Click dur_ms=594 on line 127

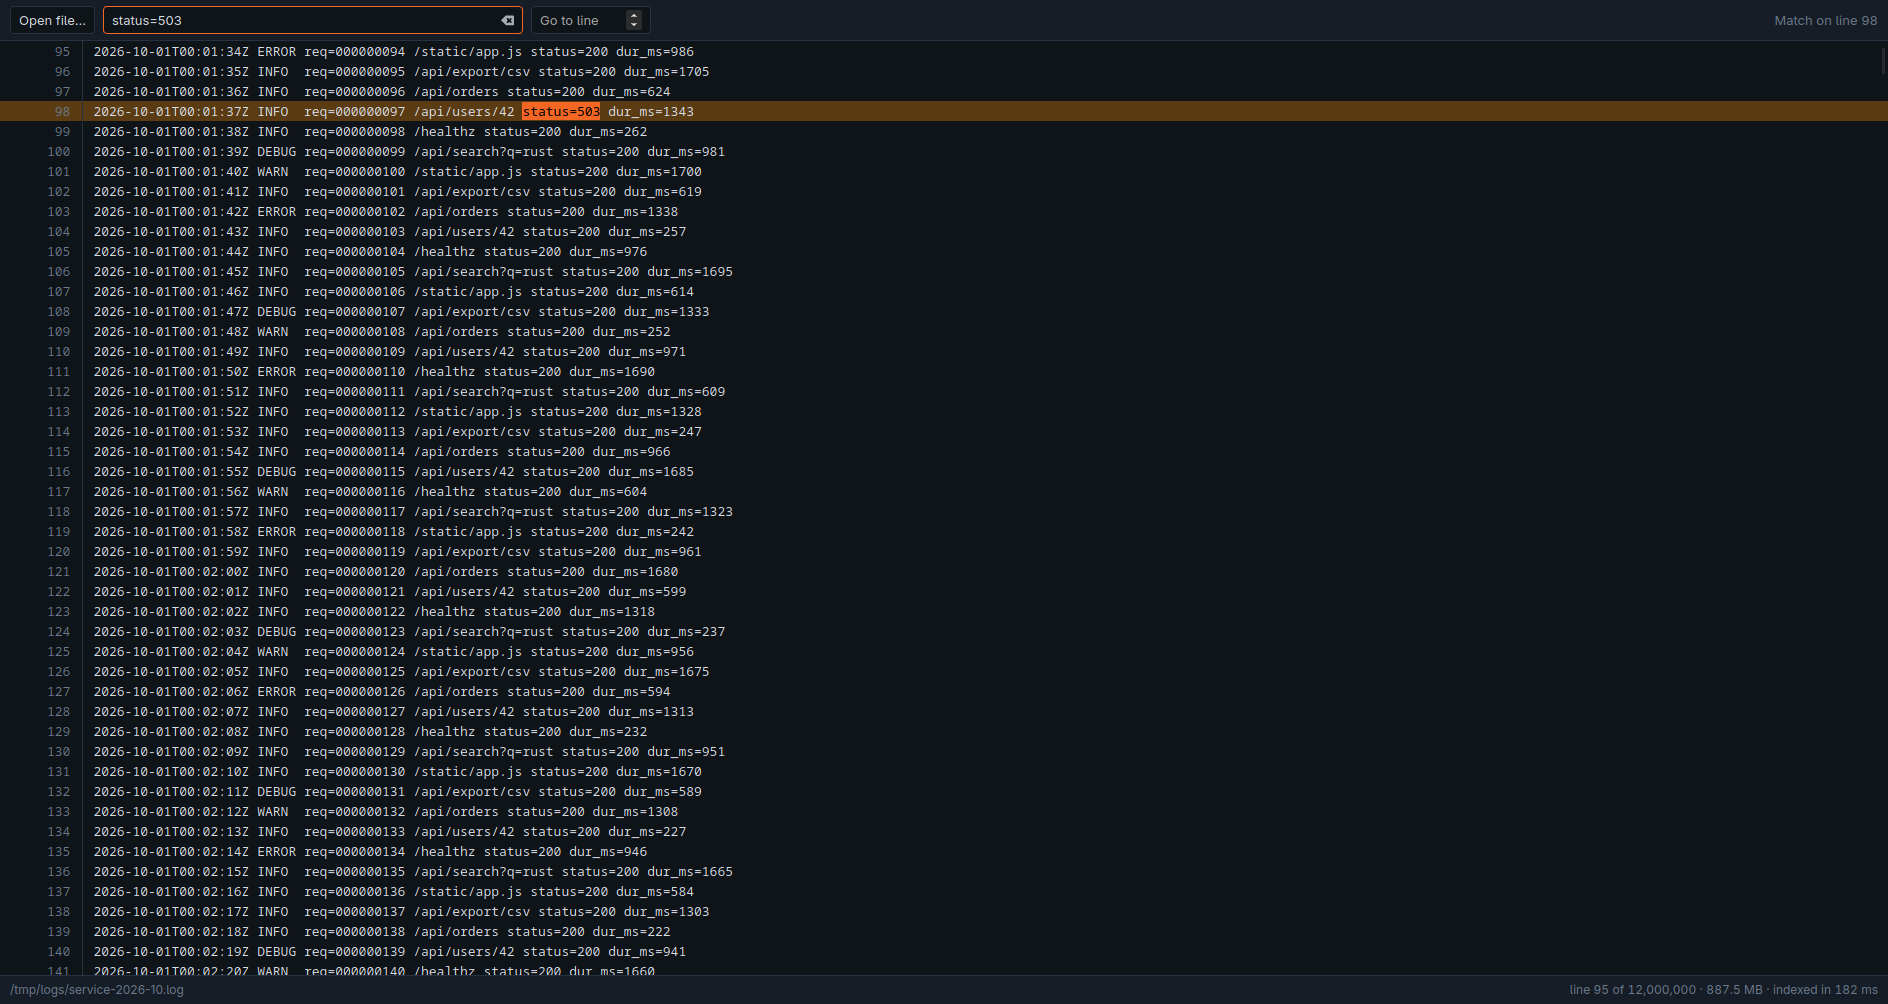pos(632,692)
